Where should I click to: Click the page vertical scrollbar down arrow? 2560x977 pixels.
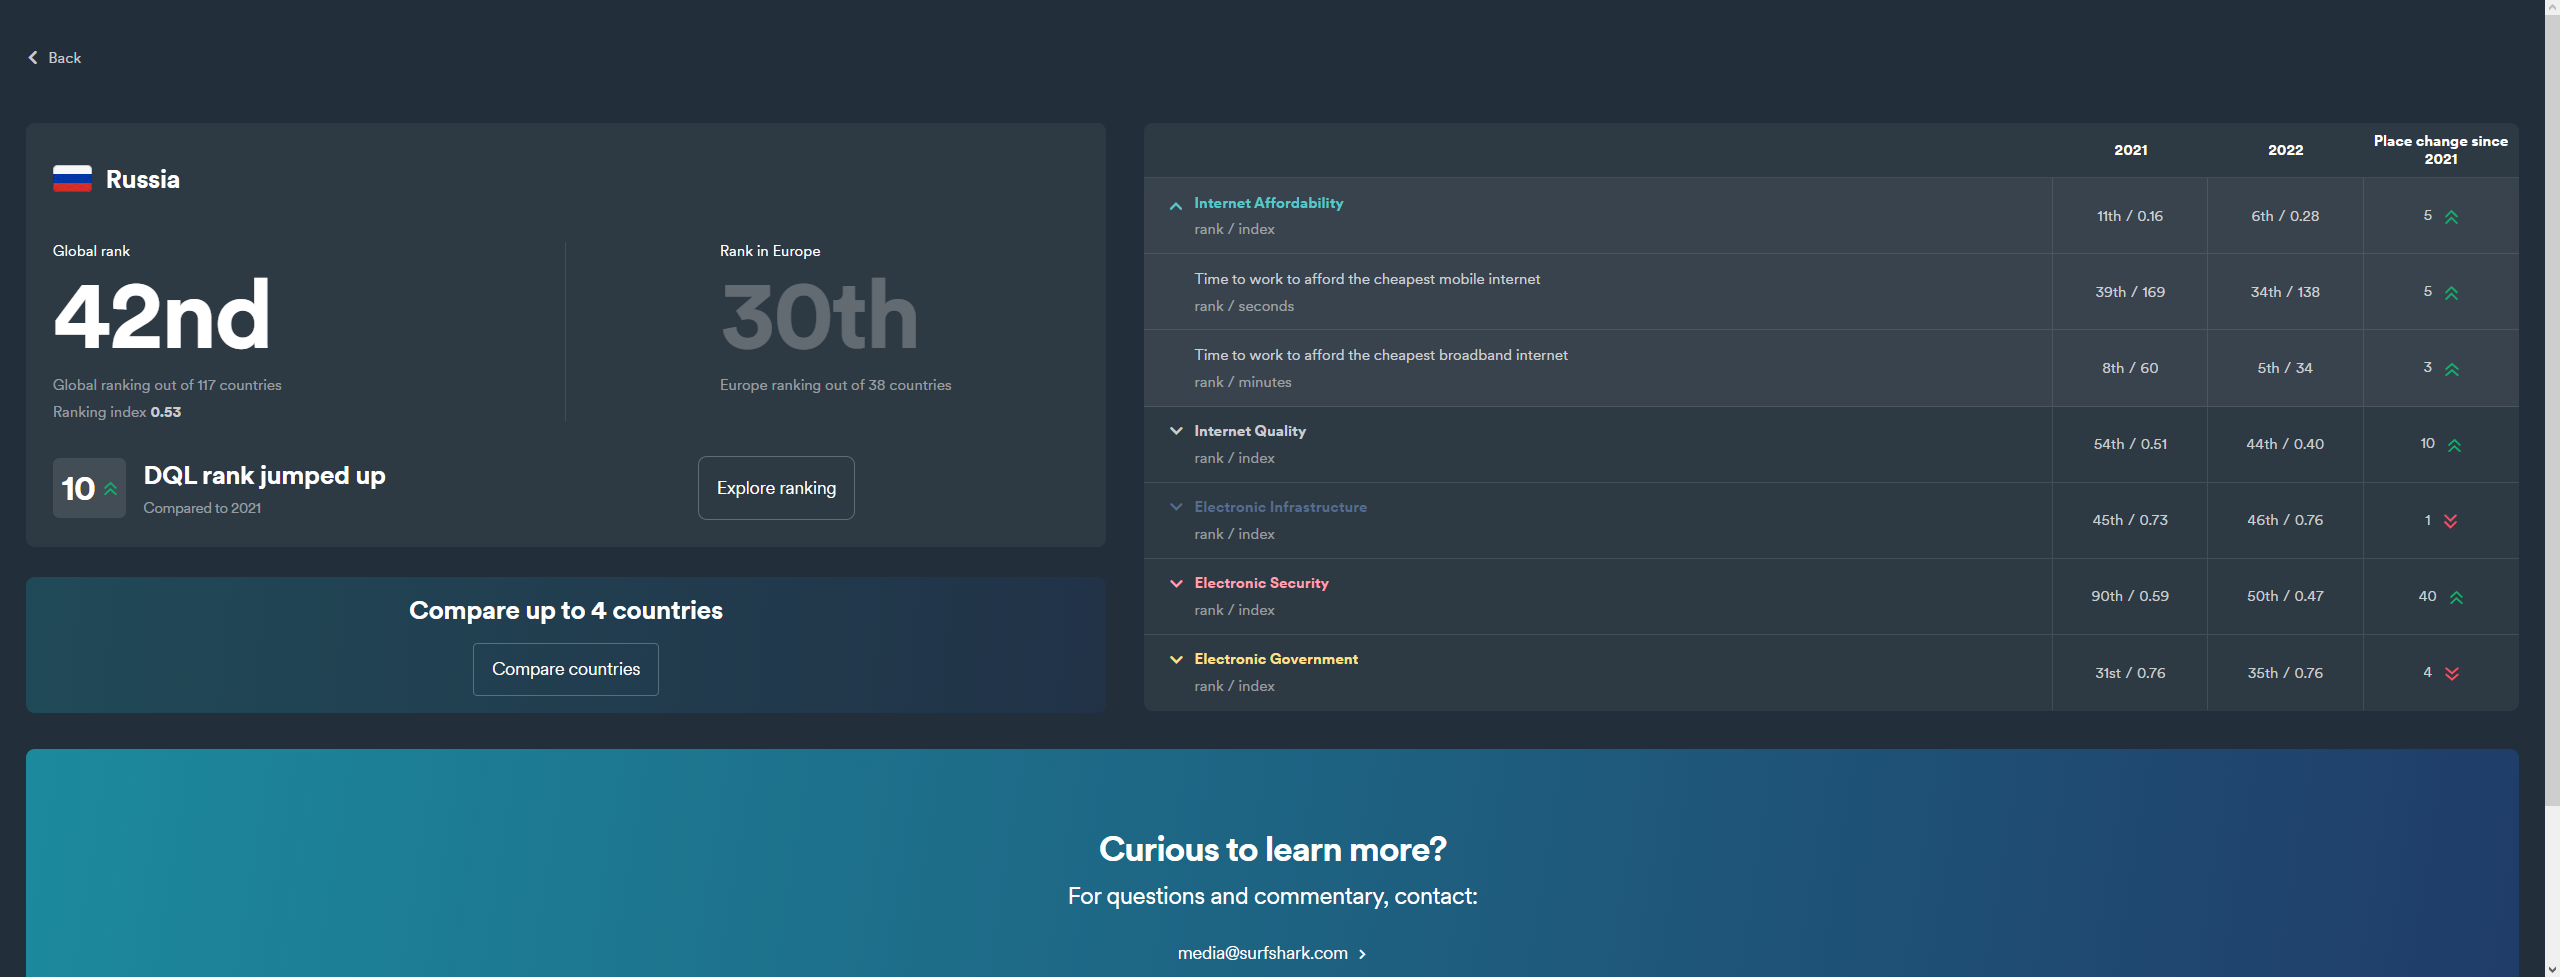[x=2552, y=969]
